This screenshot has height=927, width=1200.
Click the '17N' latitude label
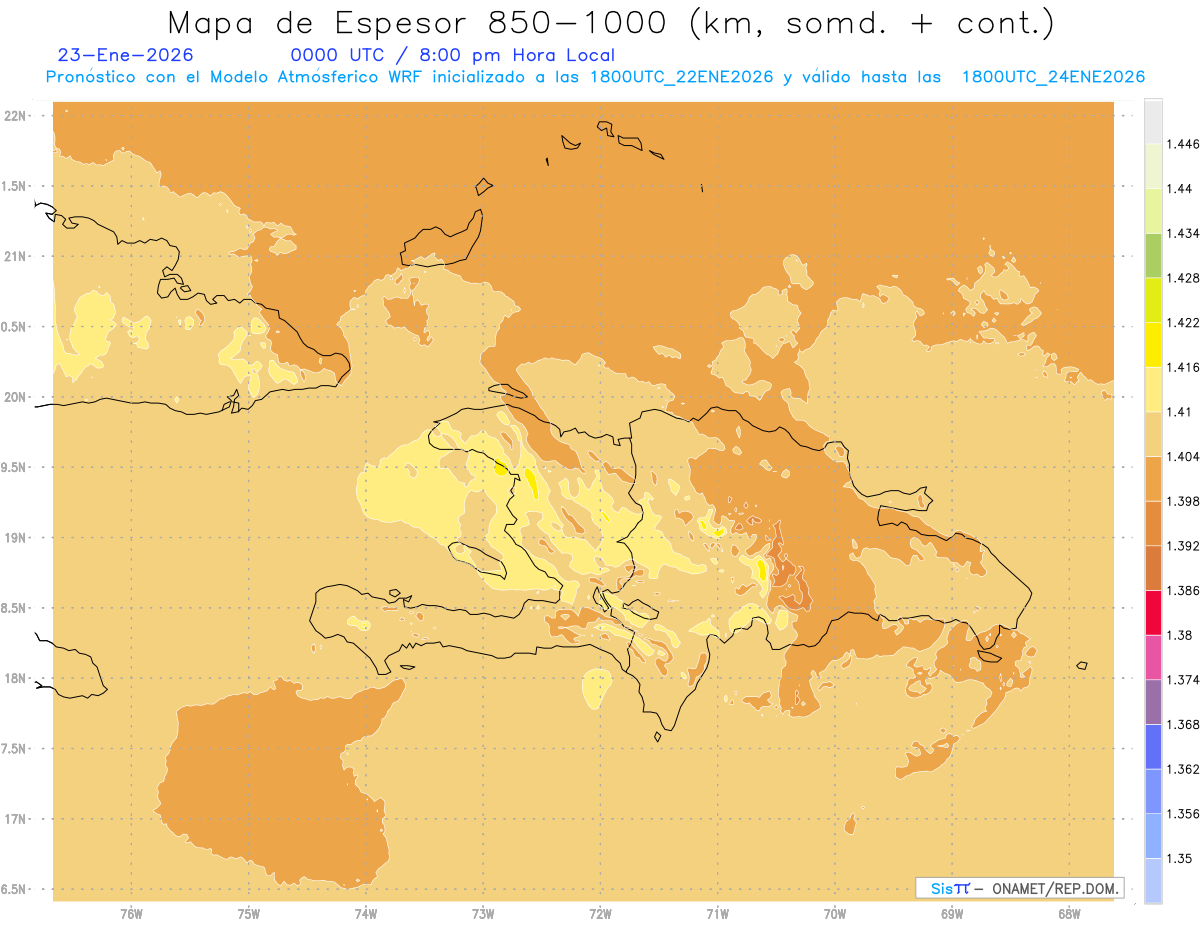coord(16,819)
